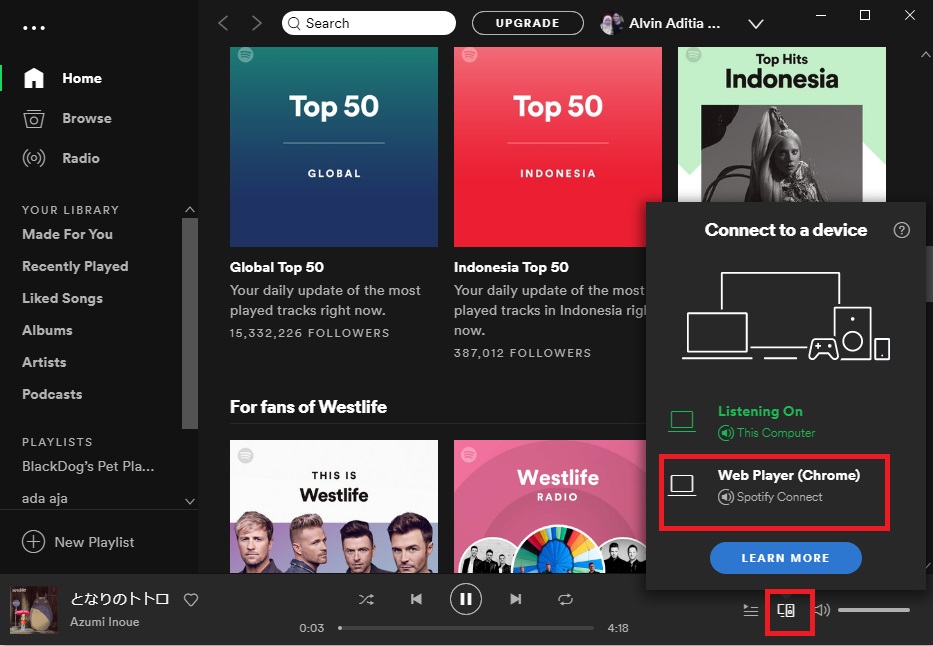Expand the account dropdown arrow

coord(756,24)
